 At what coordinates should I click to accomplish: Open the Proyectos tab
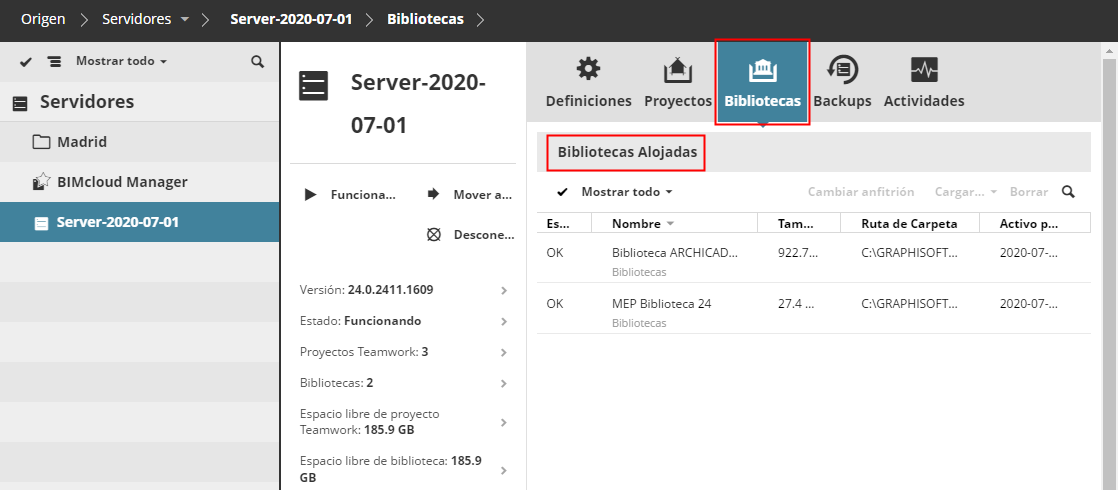[677, 83]
